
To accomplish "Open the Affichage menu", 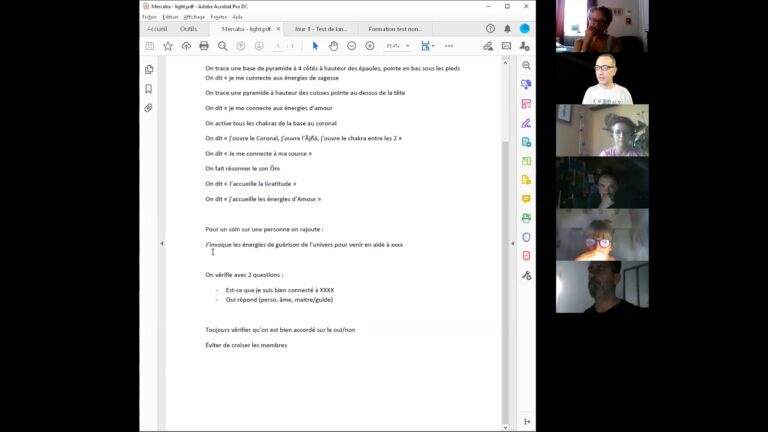I will (194, 17).
